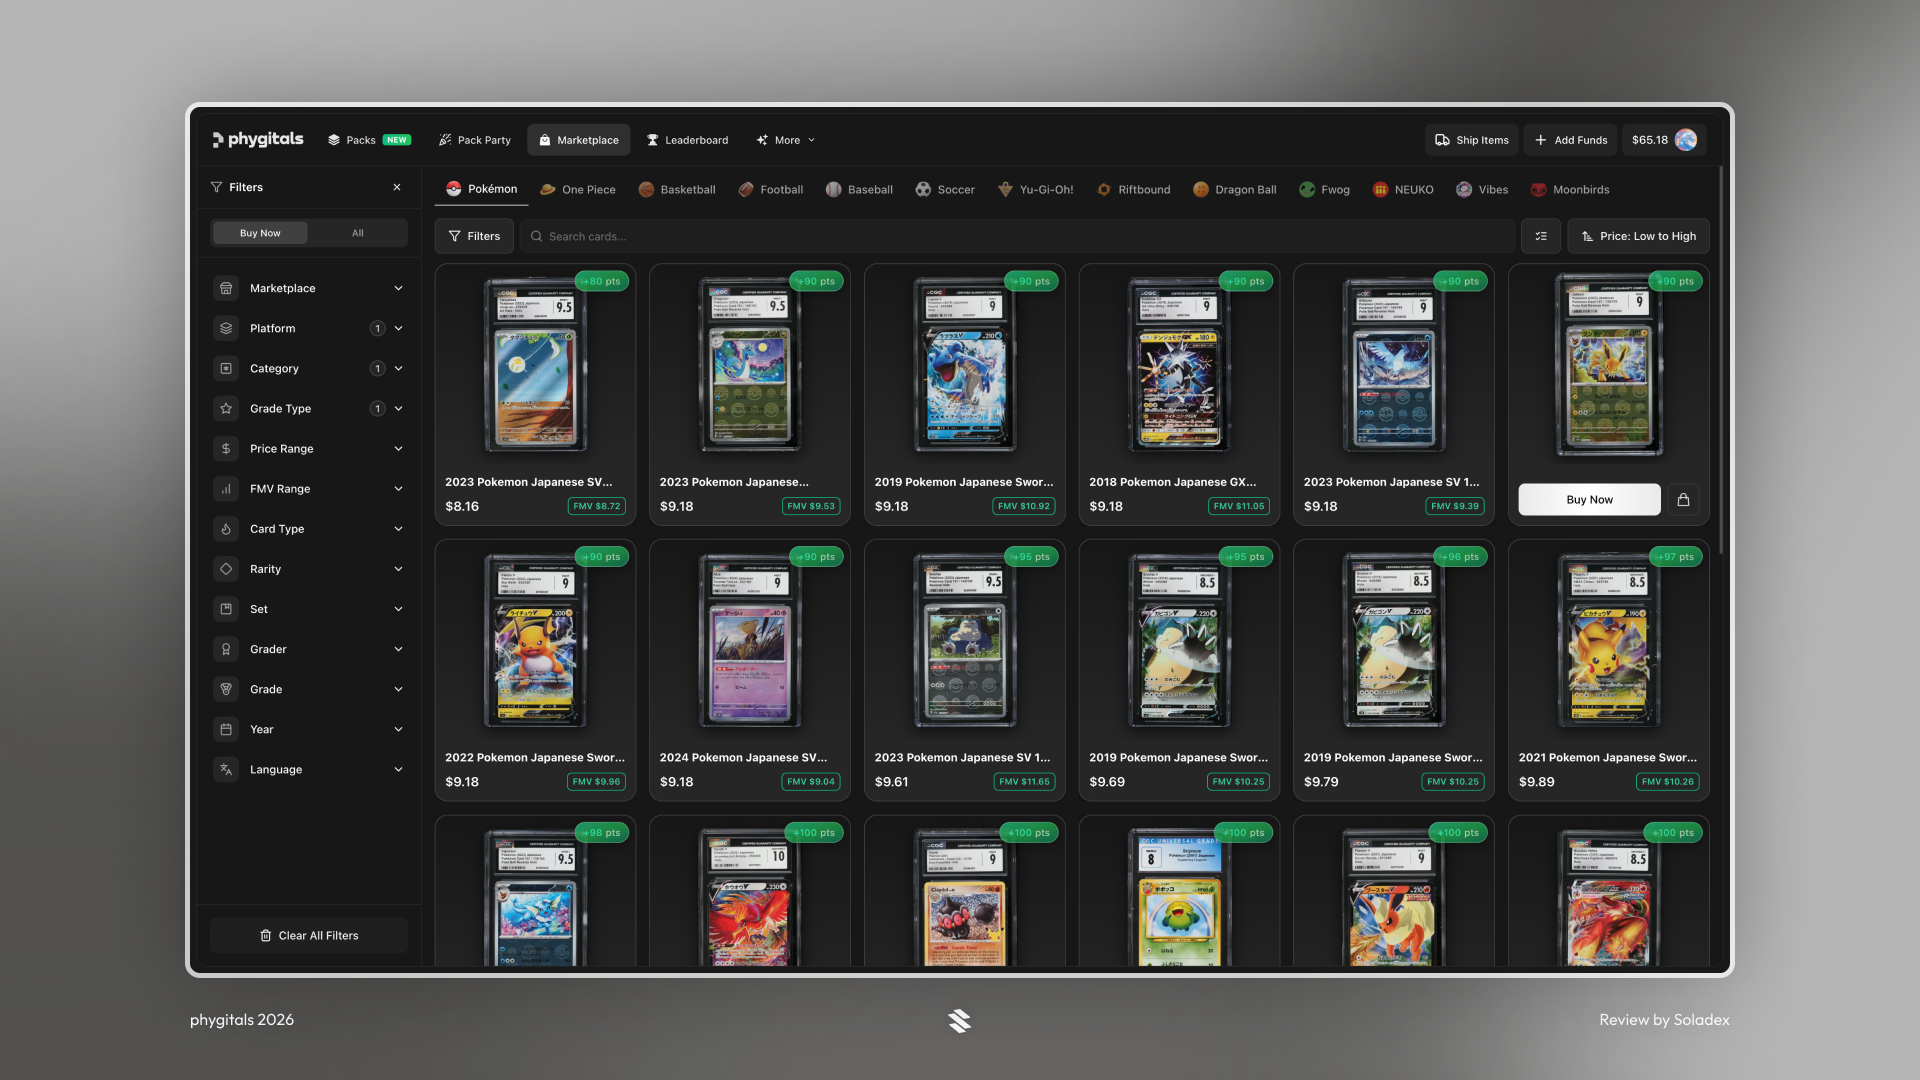1920x1080 pixels.
Task: View the Leaderboard
Action: 687,140
